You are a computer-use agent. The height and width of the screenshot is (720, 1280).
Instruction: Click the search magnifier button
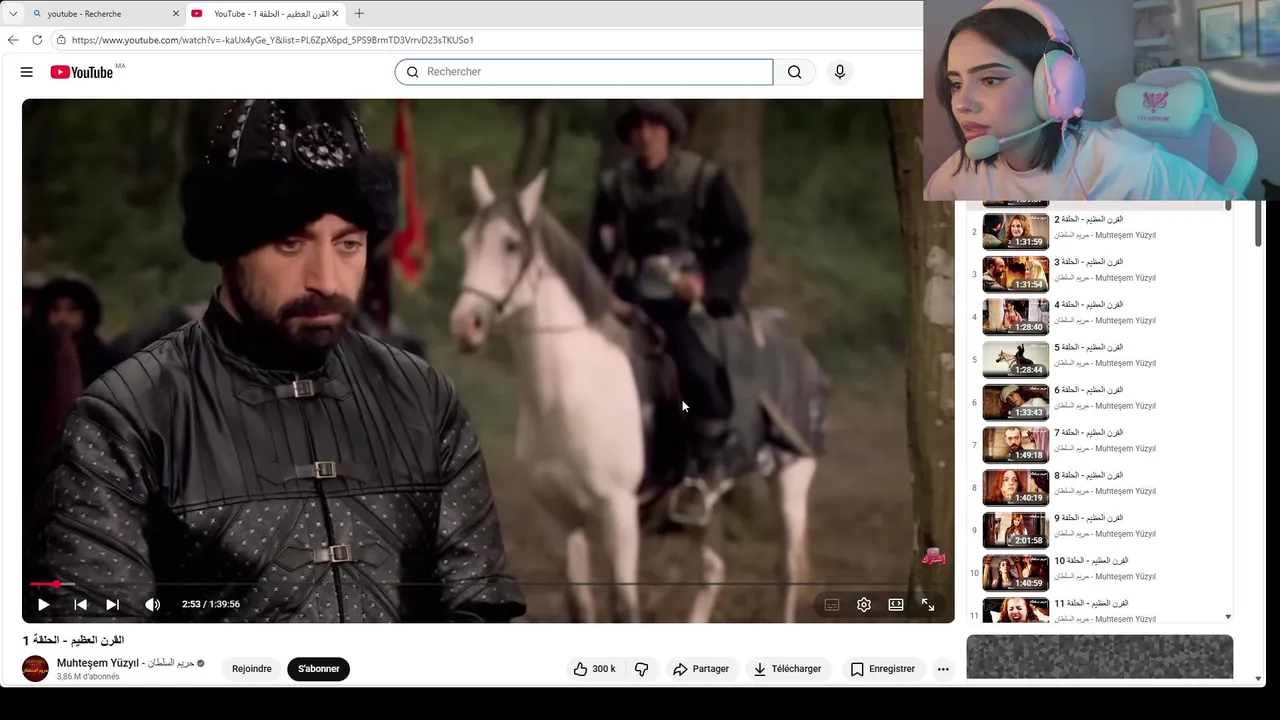click(794, 72)
